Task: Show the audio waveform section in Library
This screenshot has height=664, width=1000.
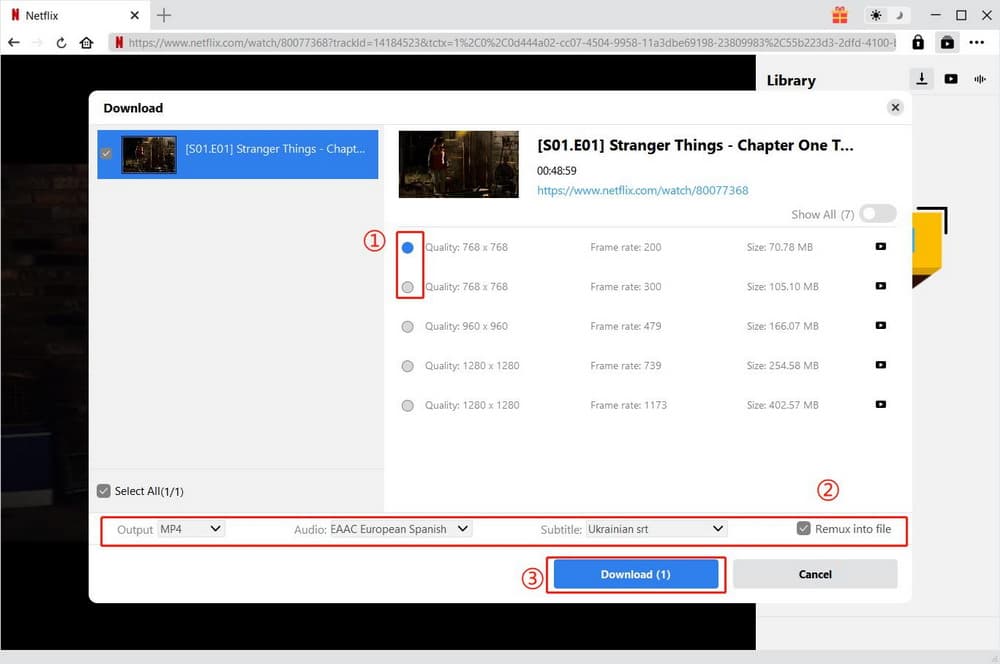Action: 979,80
